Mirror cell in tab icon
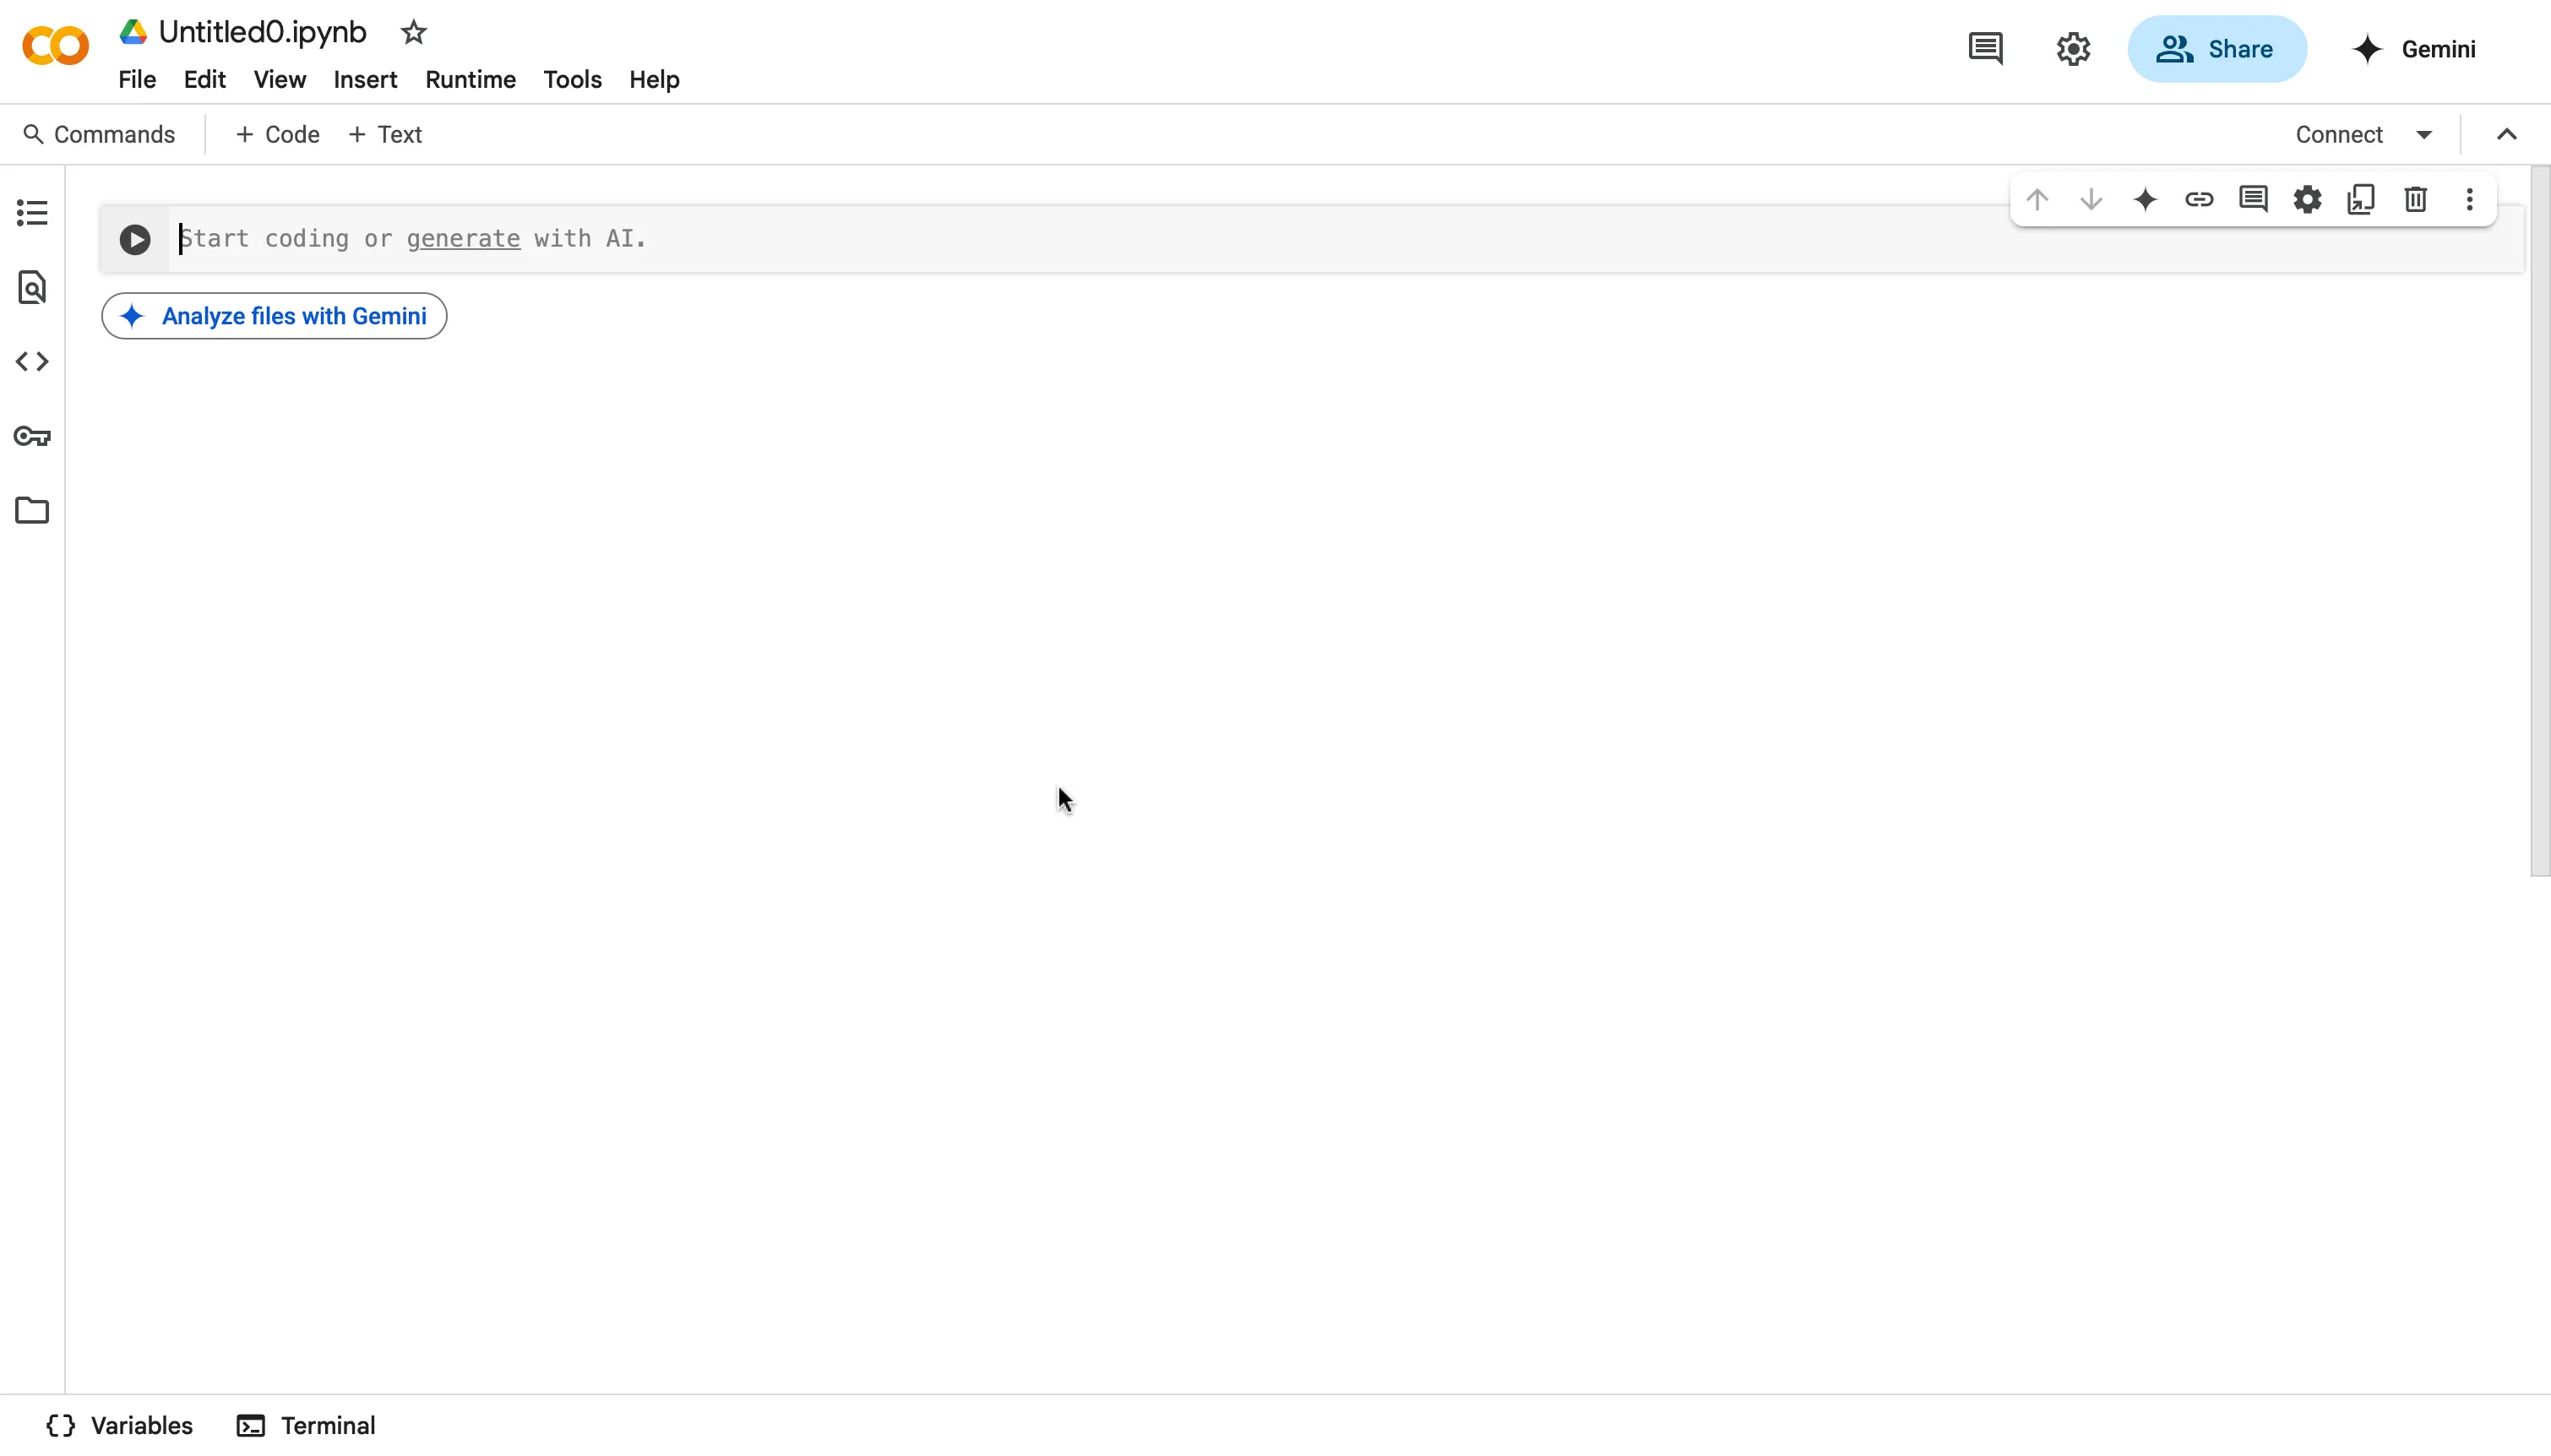The width and height of the screenshot is (2551, 1456). [2361, 199]
